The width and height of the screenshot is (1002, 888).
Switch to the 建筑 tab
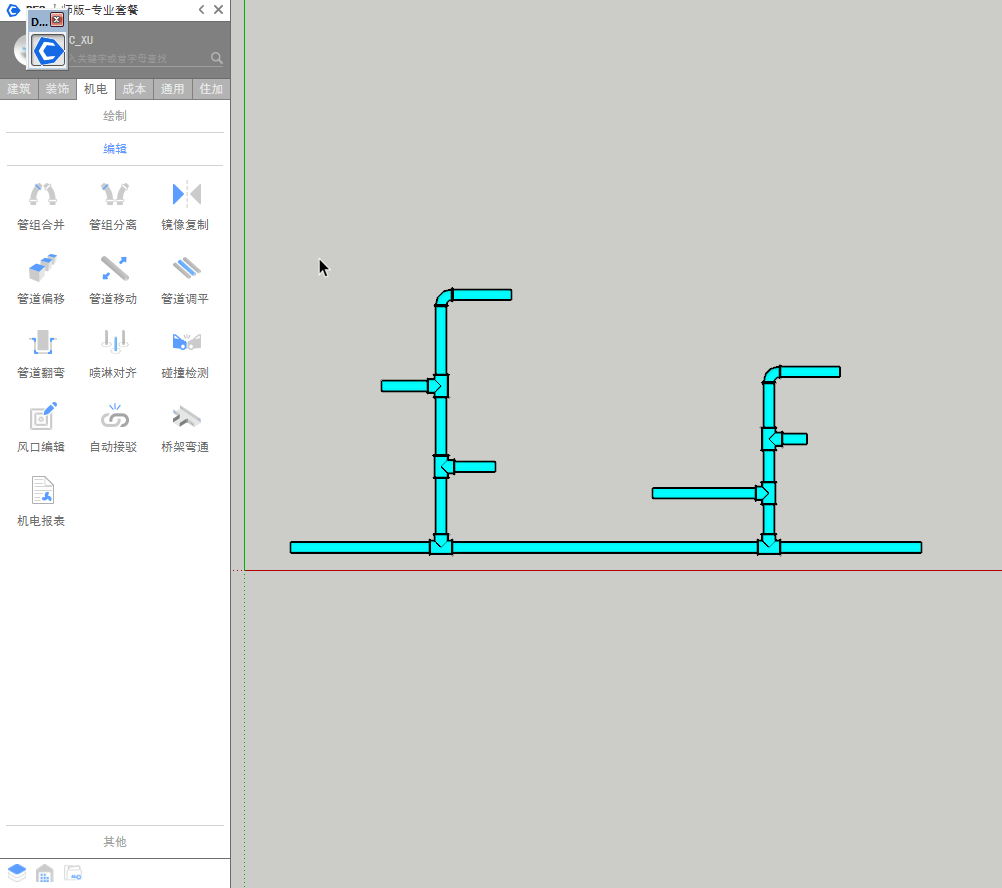click(19, 89)
